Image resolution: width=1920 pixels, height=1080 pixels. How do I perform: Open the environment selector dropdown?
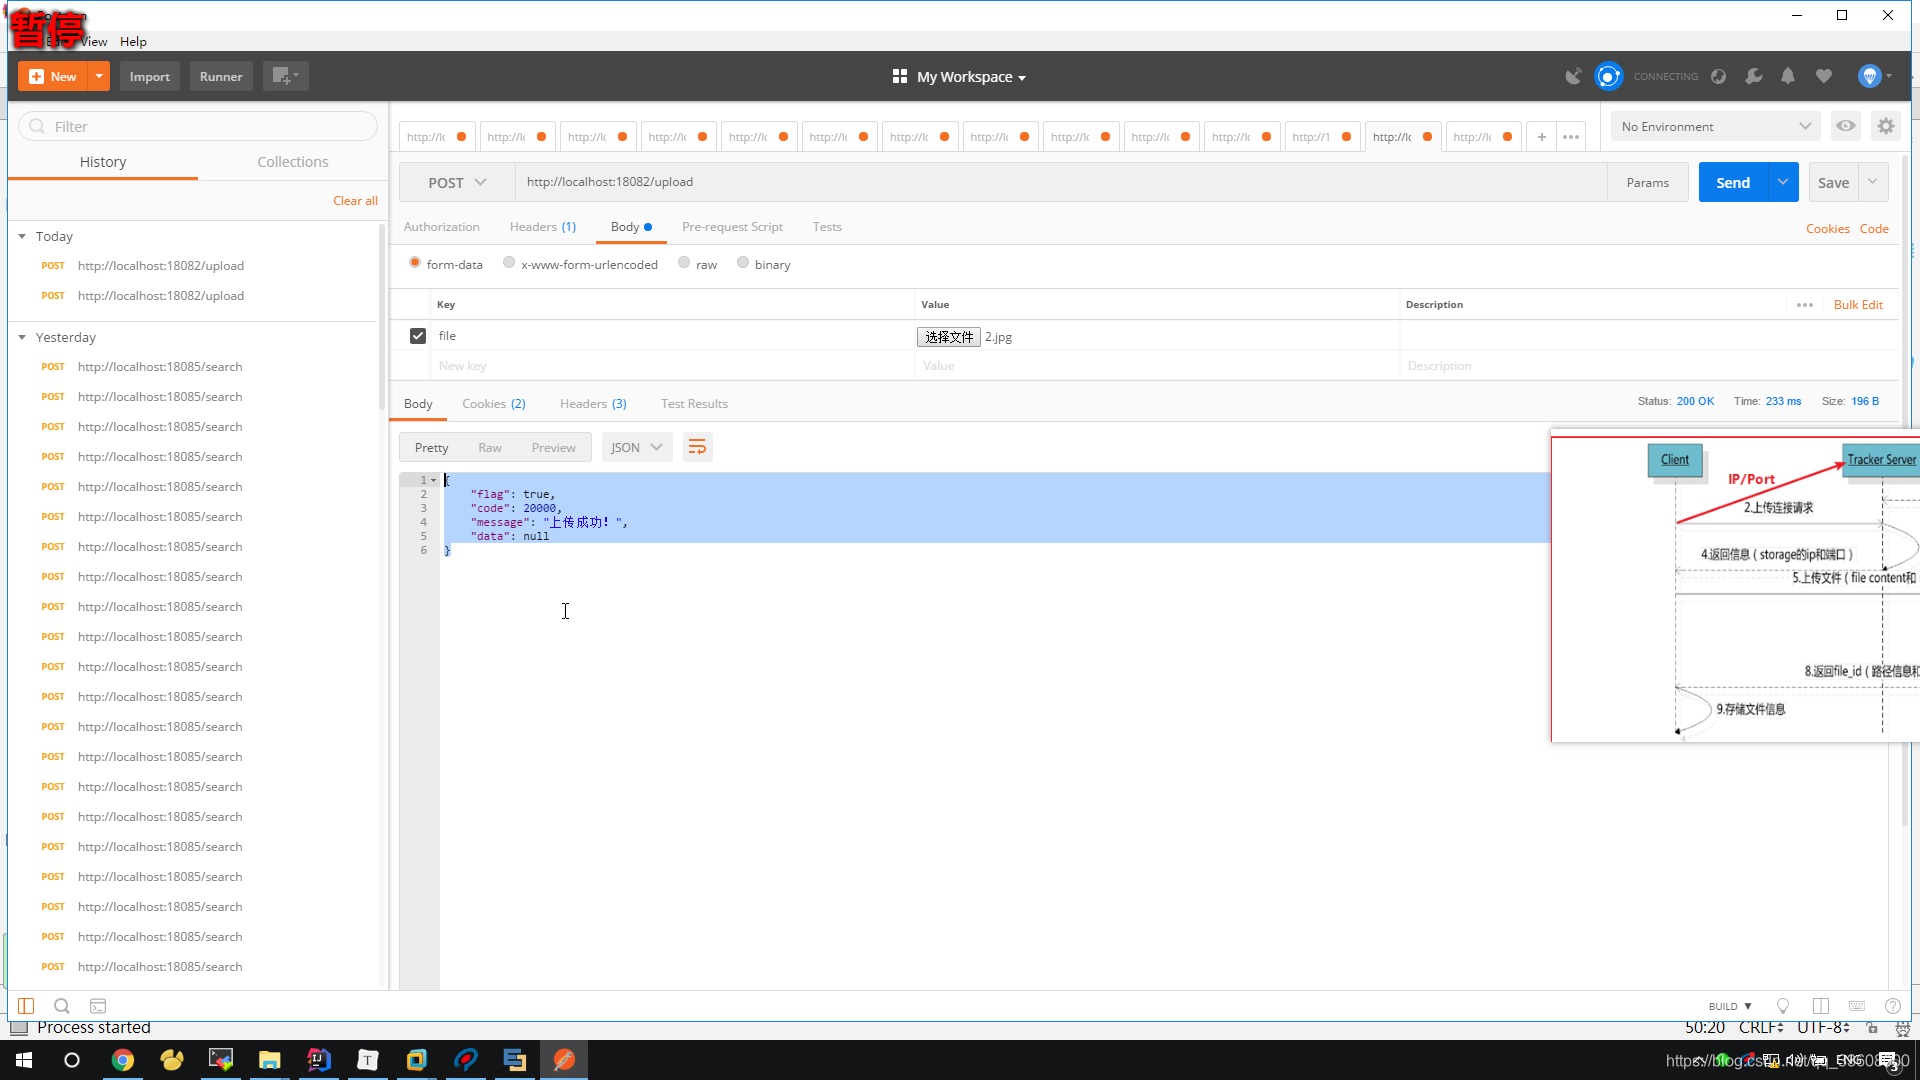1712,127
